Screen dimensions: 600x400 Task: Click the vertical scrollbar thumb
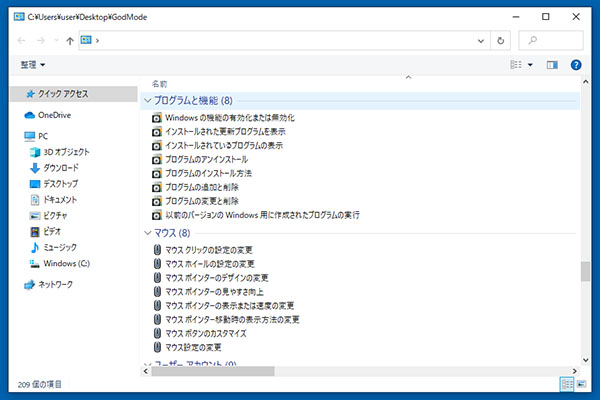(585, 271)
